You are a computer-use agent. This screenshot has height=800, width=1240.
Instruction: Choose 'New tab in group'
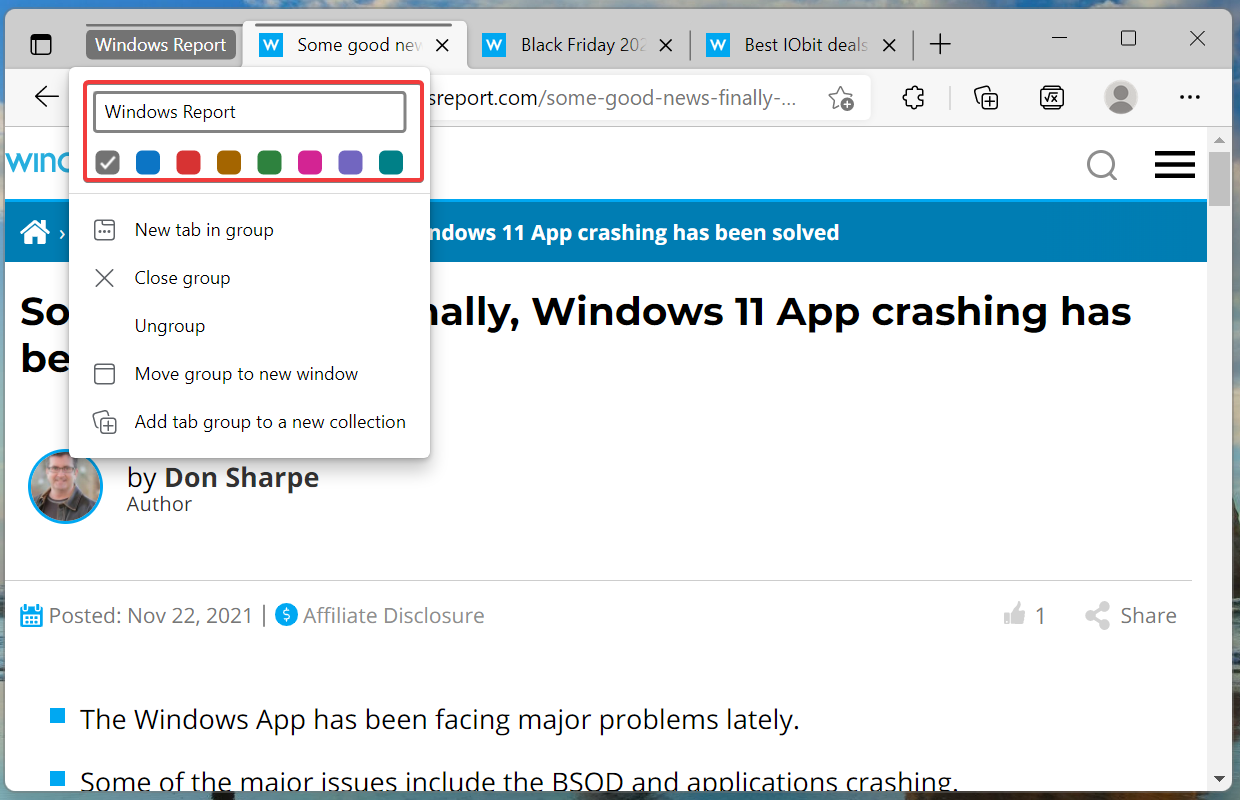pos(250,230)
